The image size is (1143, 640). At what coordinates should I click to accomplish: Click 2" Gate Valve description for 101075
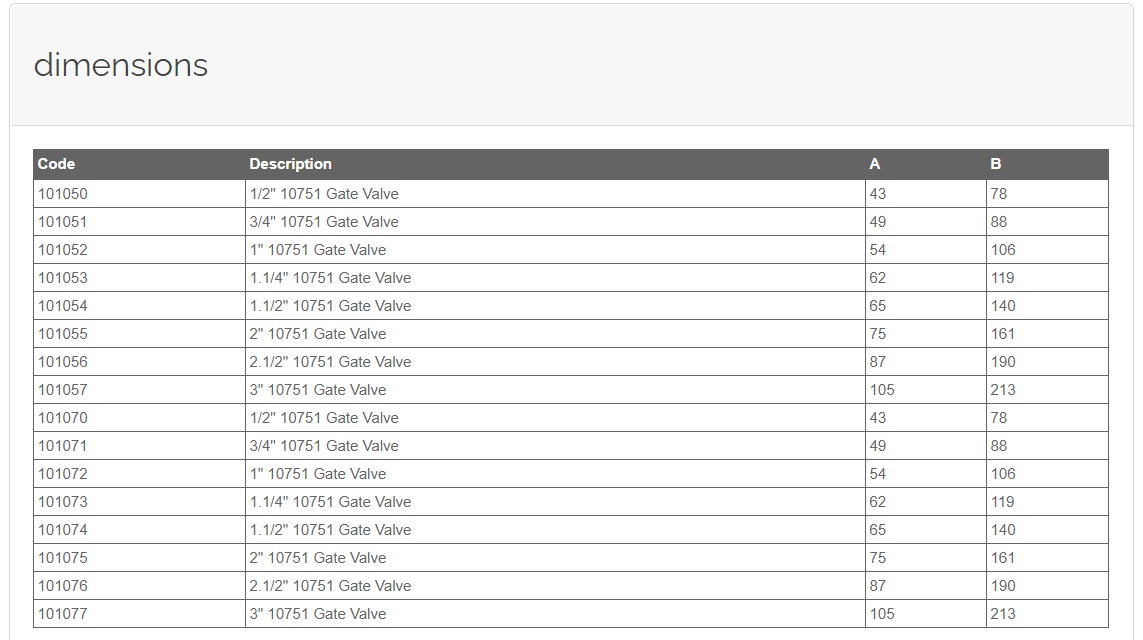[x=318, y=558]
